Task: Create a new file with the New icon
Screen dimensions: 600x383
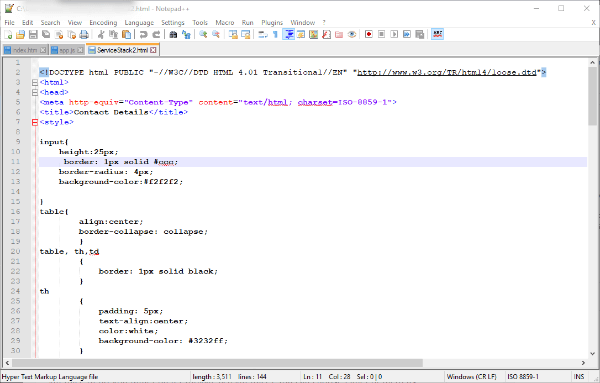Action: pyautogui.click(x=8, y=34)
